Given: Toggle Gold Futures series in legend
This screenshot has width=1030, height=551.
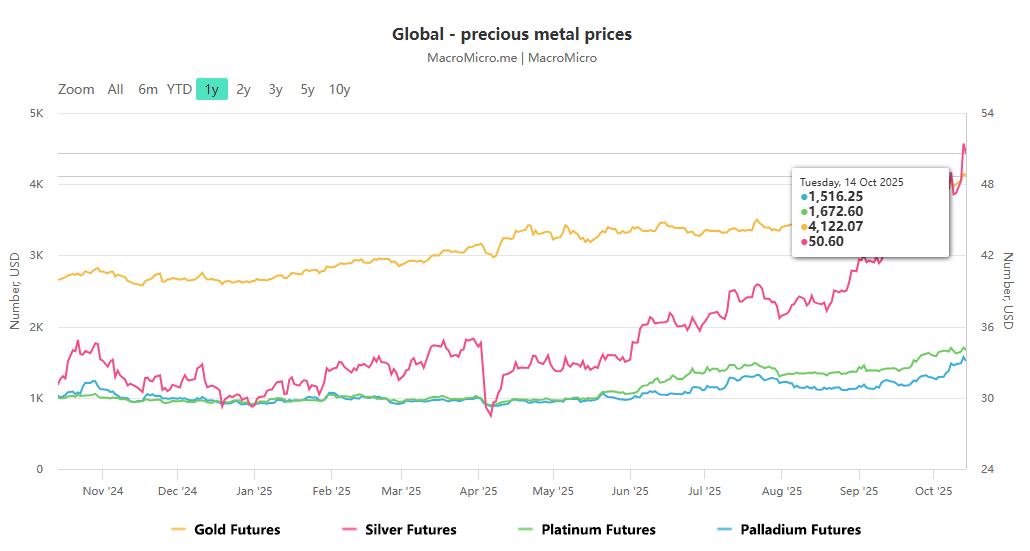Looking at the screenshot, I should (x=237, y=530).
